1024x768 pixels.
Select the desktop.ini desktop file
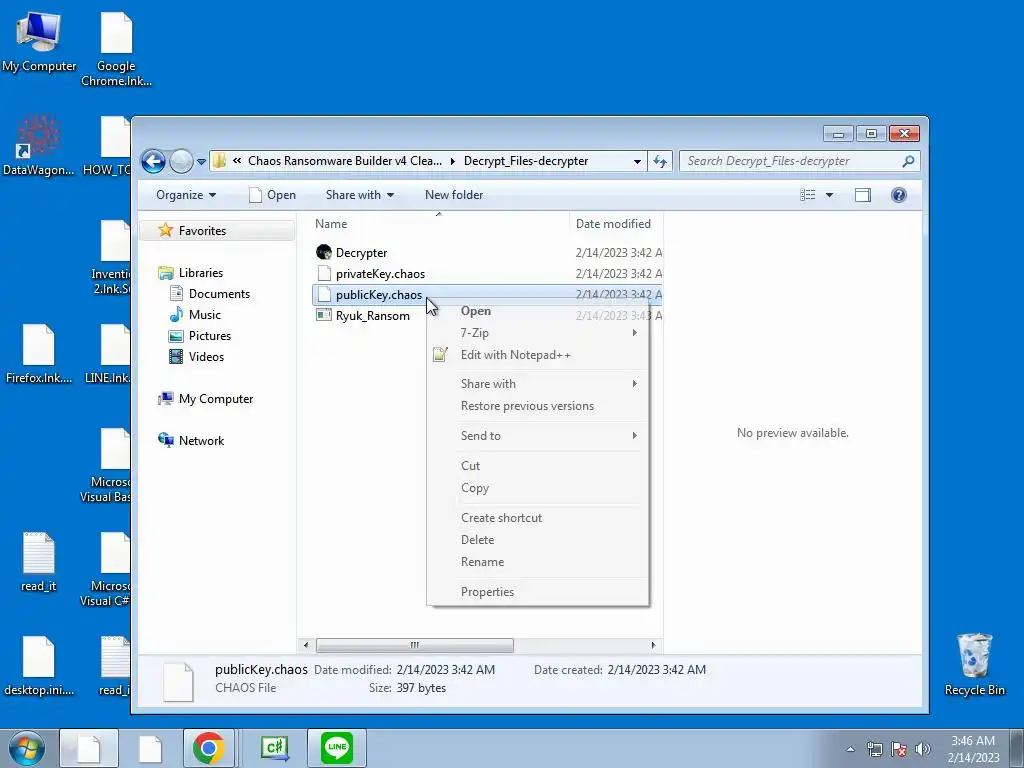point(39,665)
